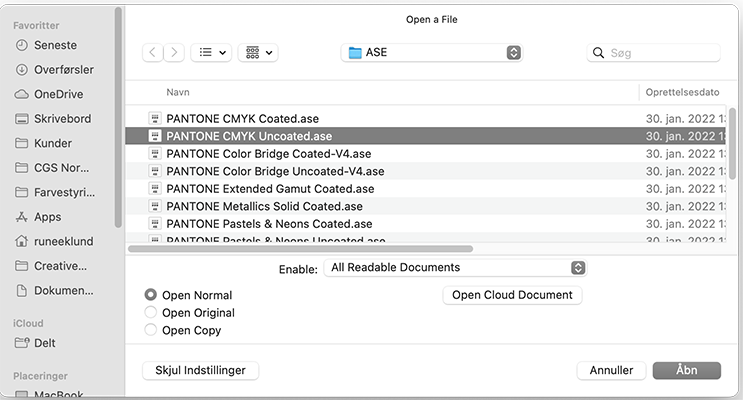
Task: Open iCloud Delt shared folder
Action: [x=35, y=343]
